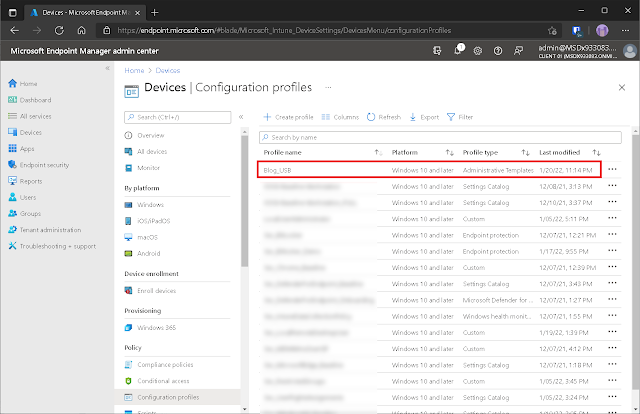Screen dimensions: 640x414
Task: Open Tenant administration
Action: 44,230
